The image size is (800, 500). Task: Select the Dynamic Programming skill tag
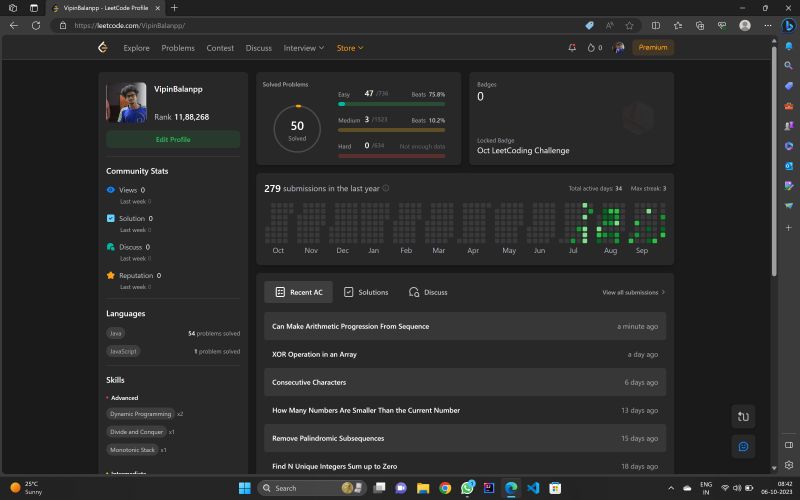pos(141,414)
